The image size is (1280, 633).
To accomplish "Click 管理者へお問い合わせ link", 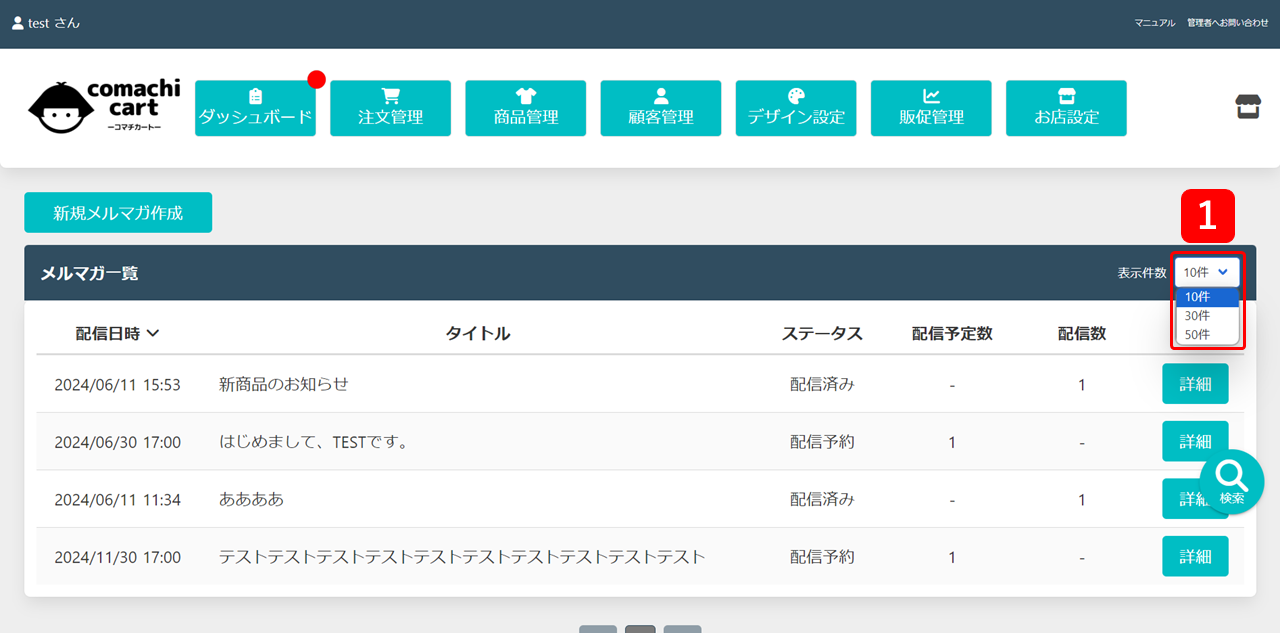I will point(1228,22).
